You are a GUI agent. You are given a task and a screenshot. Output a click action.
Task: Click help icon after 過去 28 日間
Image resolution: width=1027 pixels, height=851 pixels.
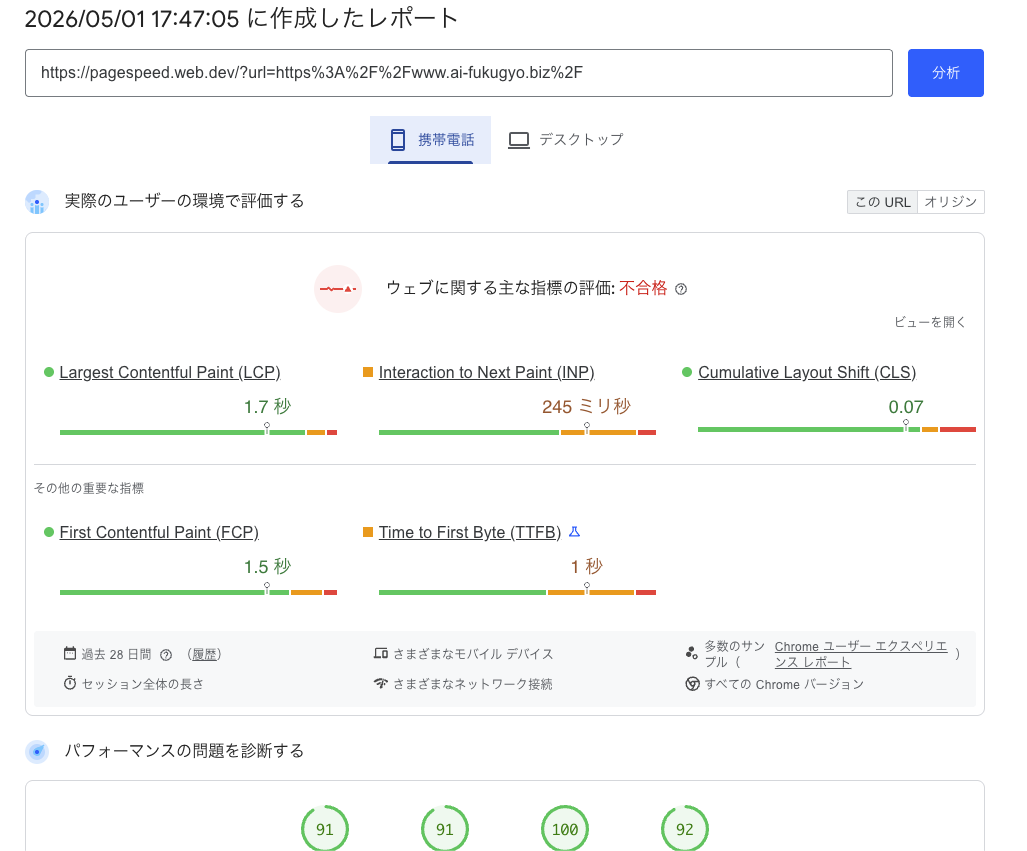(x=166, y=654)
